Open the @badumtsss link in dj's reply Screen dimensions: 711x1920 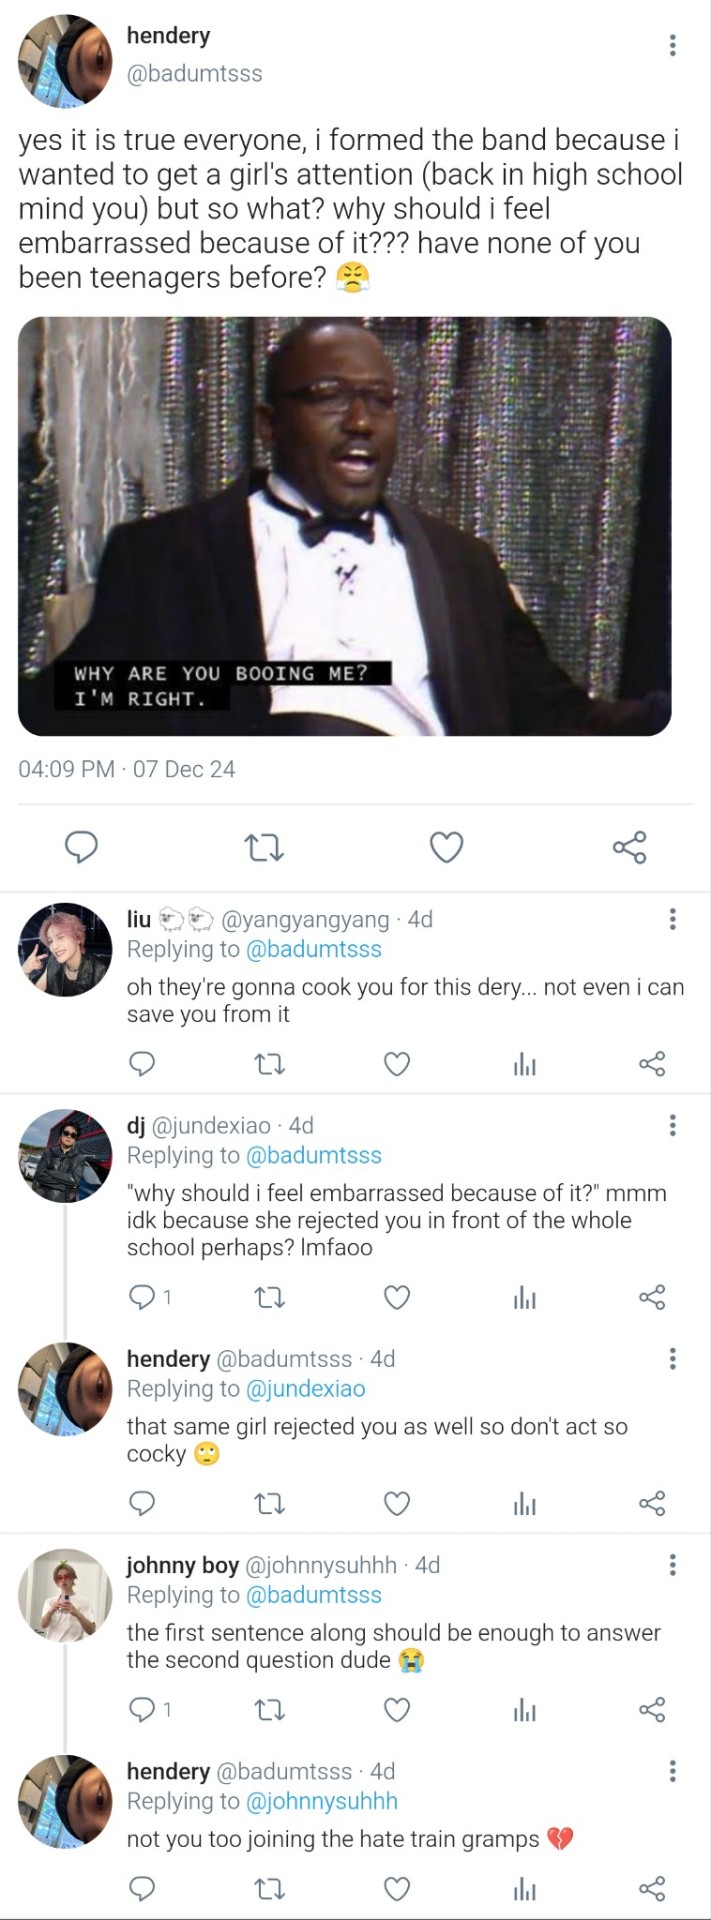click(313, 1155)
